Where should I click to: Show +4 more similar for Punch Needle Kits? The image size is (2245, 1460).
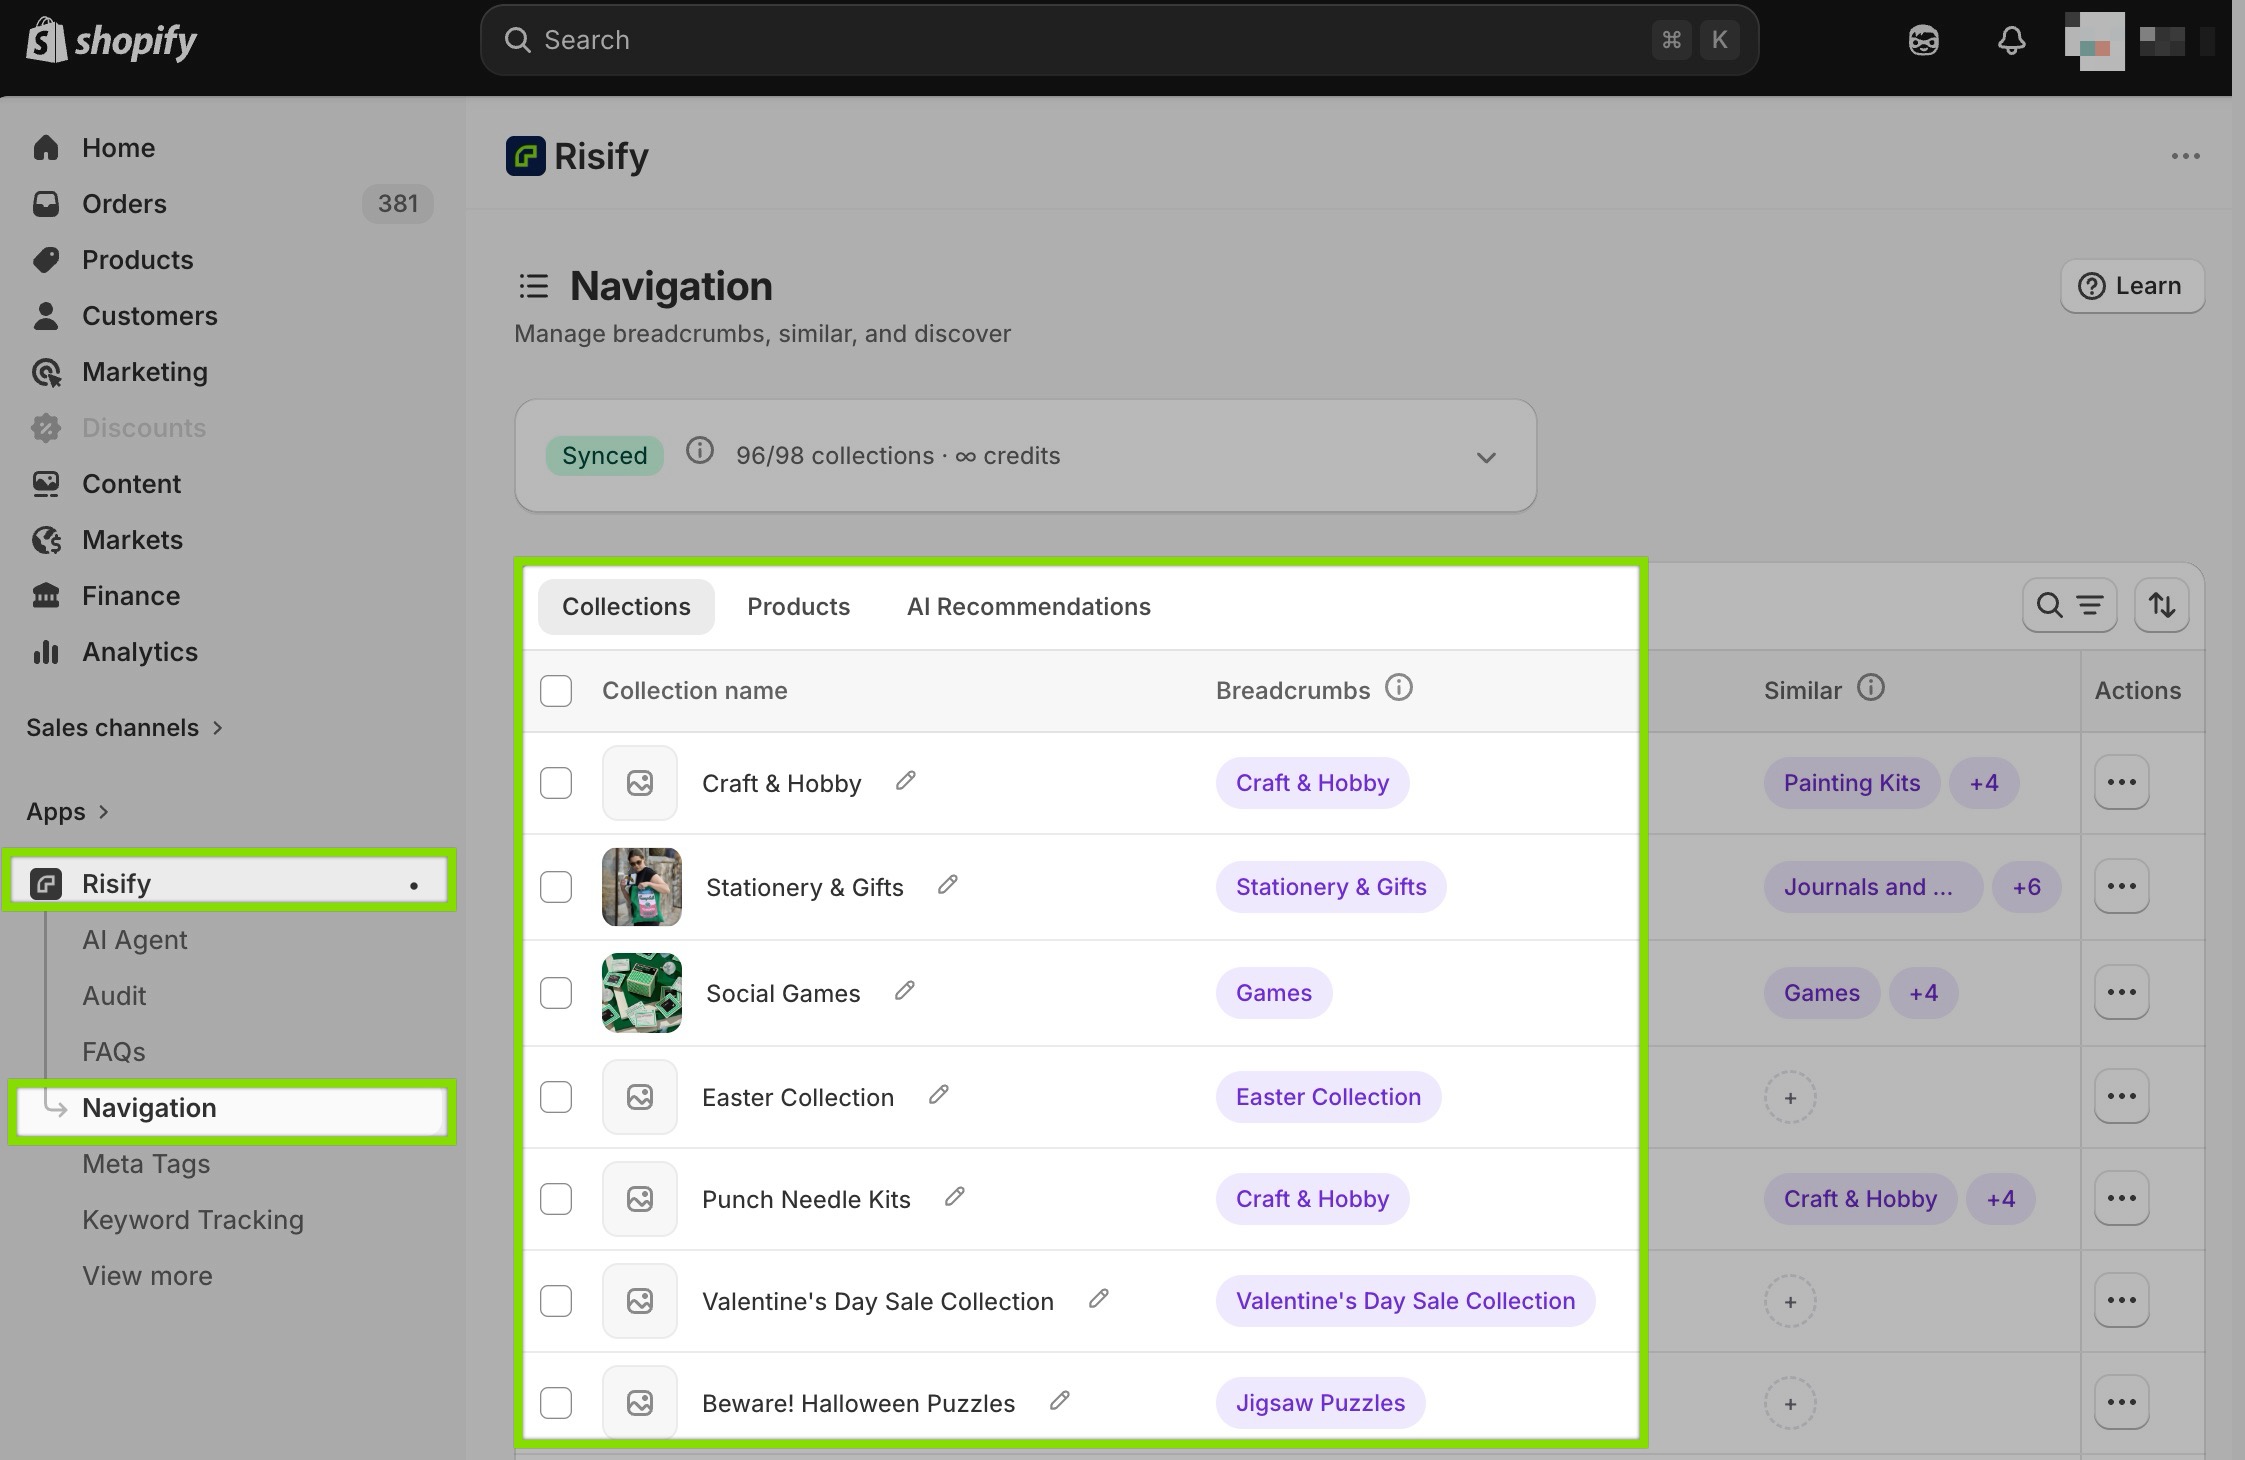point(2000,1199)
